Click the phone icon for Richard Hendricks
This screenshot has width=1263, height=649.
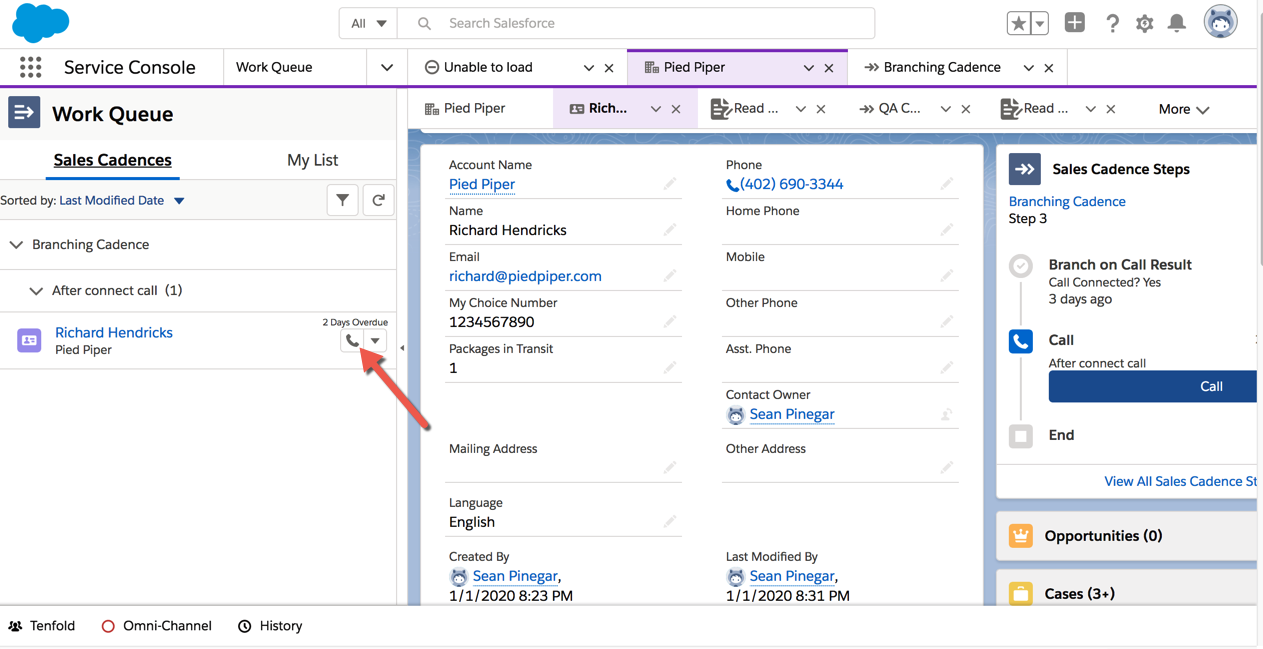point(352,341)
